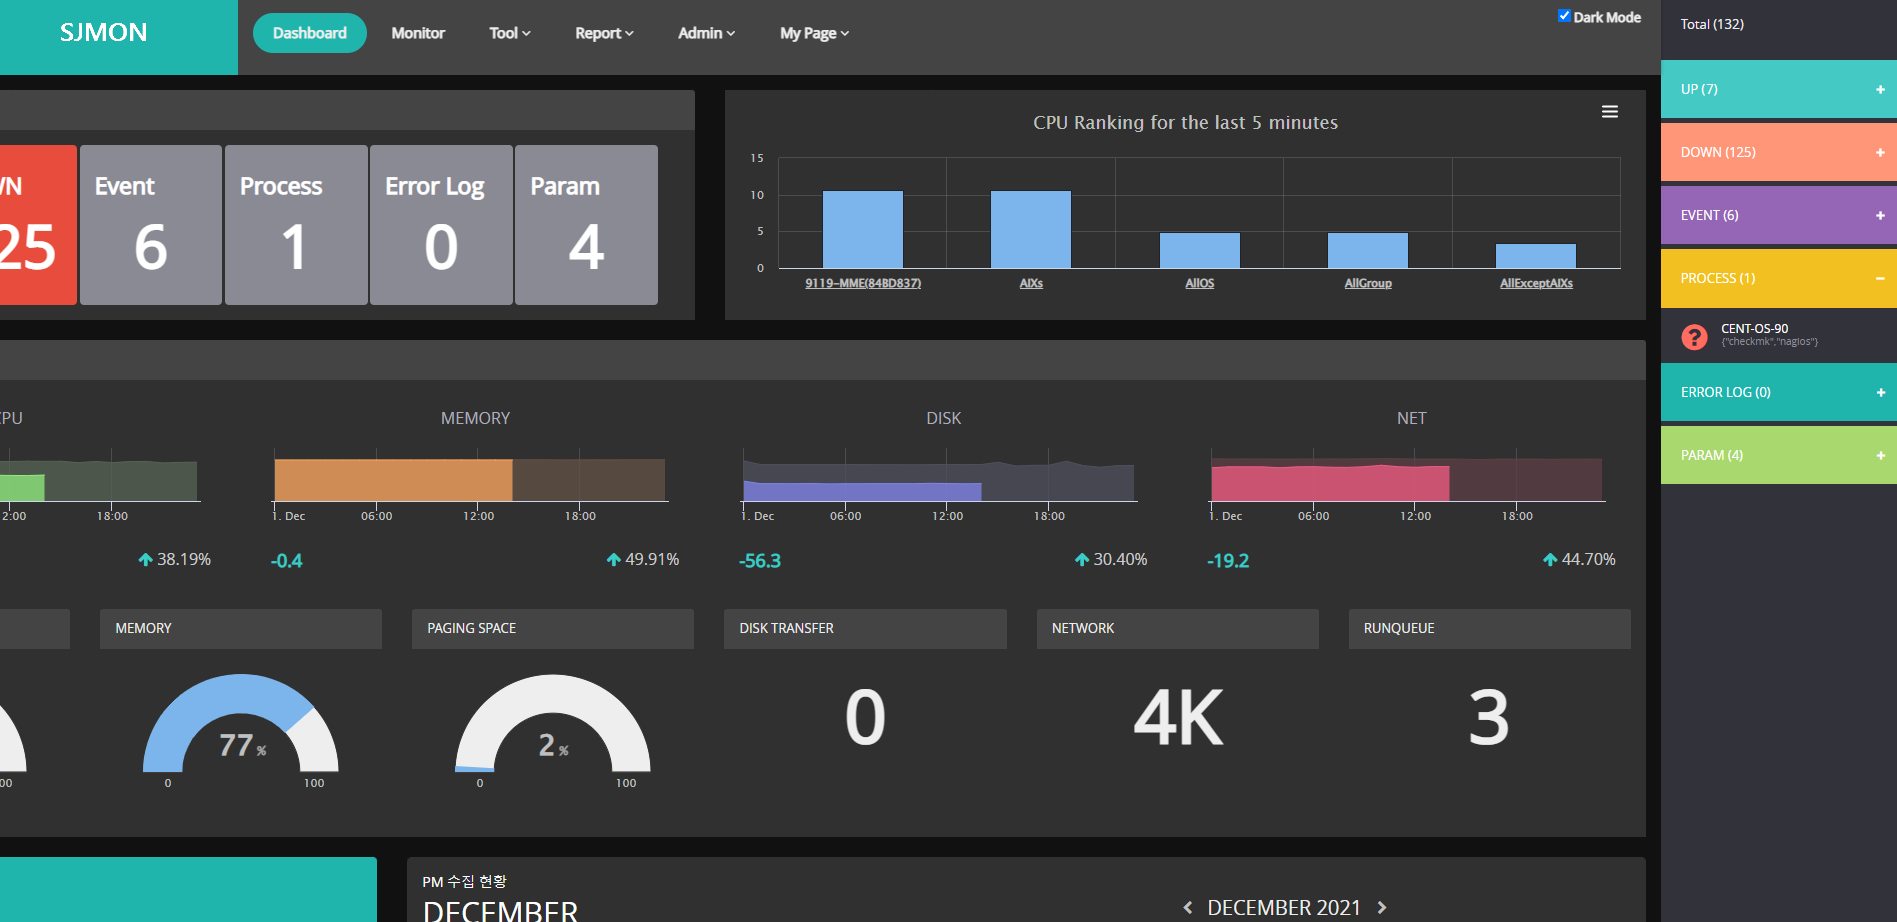
Task: Open the AIXs link under the CPU chart
Action: pyautogui.click(x=1030, y=283)
